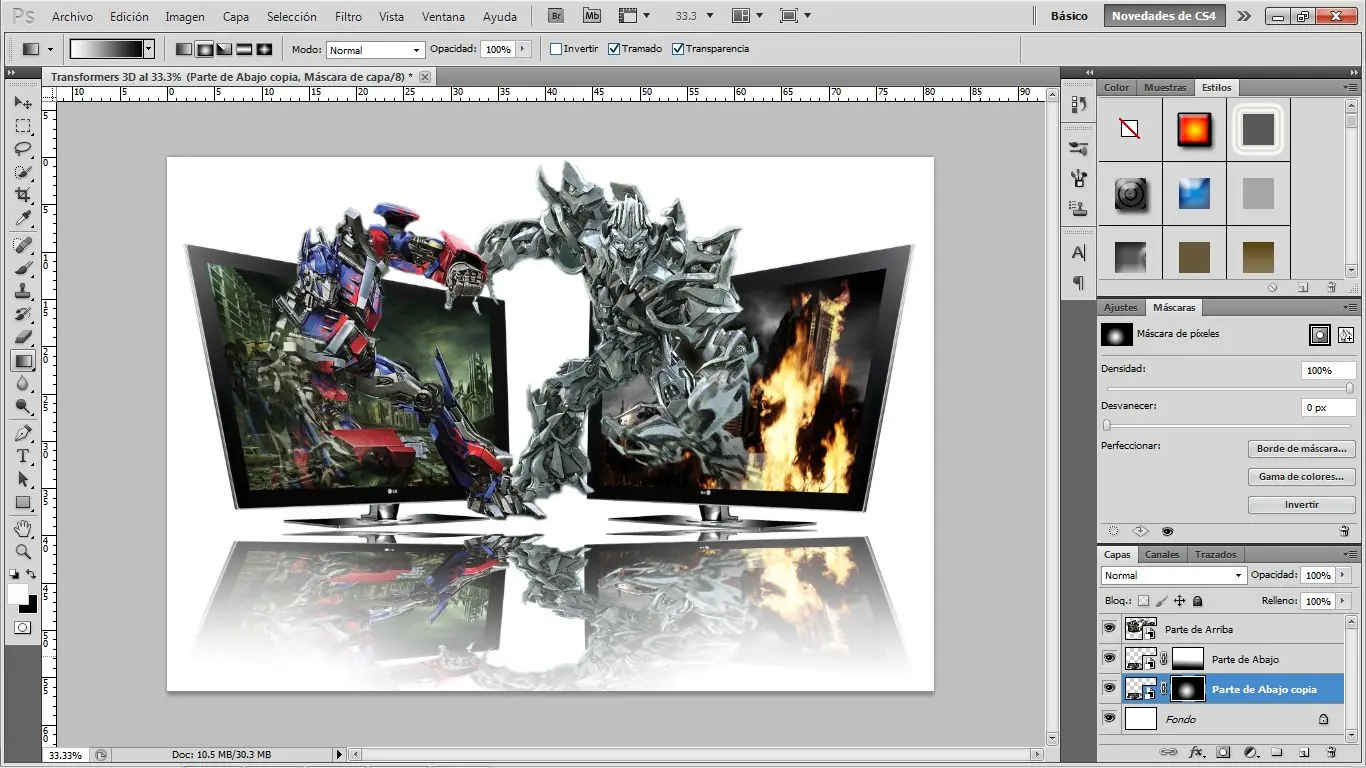The height and width of the screenshot is (768, 1366).
Task: Select the Eyedropper tool
Action: click(23, 218)
